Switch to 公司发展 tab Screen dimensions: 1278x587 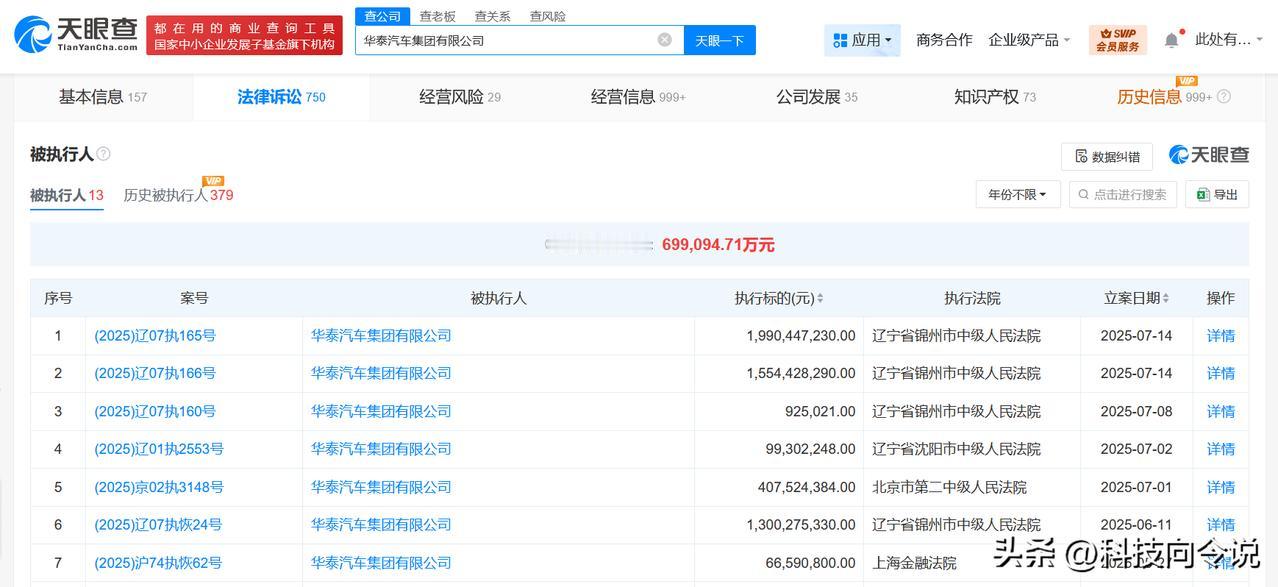pos(817,97)
